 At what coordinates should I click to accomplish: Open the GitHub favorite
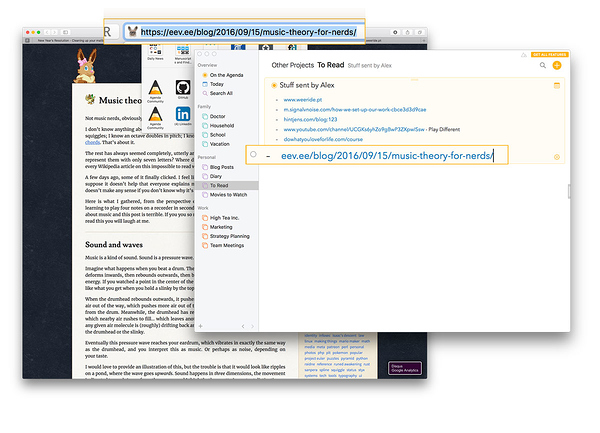click(x=183, y=90)
